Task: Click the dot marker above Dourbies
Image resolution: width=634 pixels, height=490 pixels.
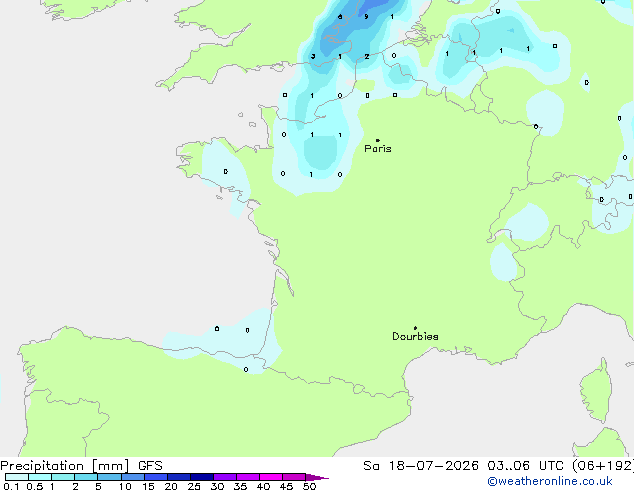Action: point(415,328)
